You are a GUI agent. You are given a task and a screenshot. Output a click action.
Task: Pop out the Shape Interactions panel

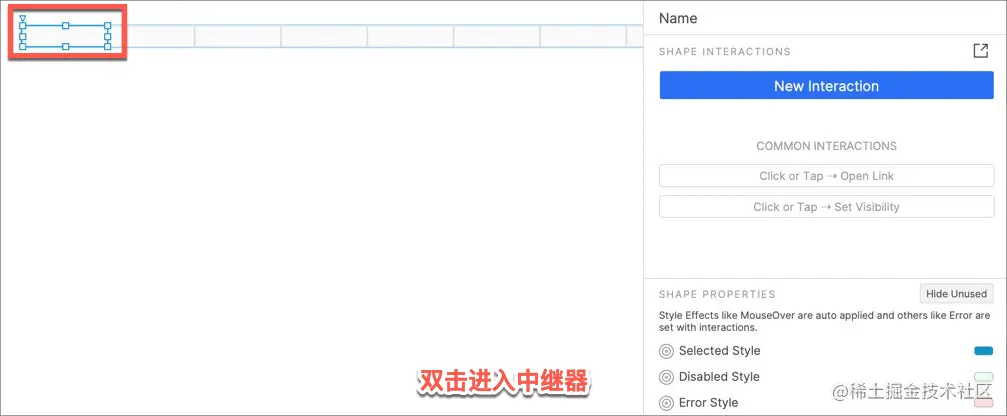tap(980, 51)
